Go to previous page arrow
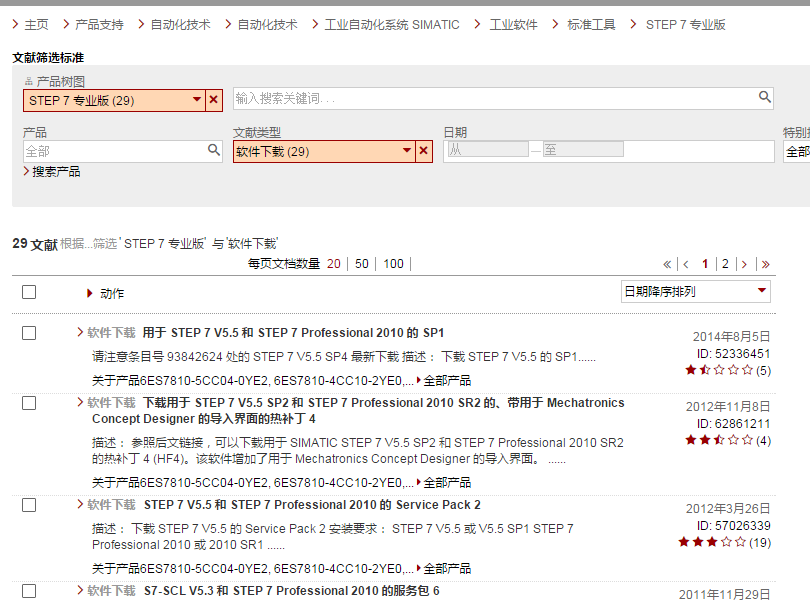Image resolution: width=810 pixels, height=608 pixels. point(686,264)
